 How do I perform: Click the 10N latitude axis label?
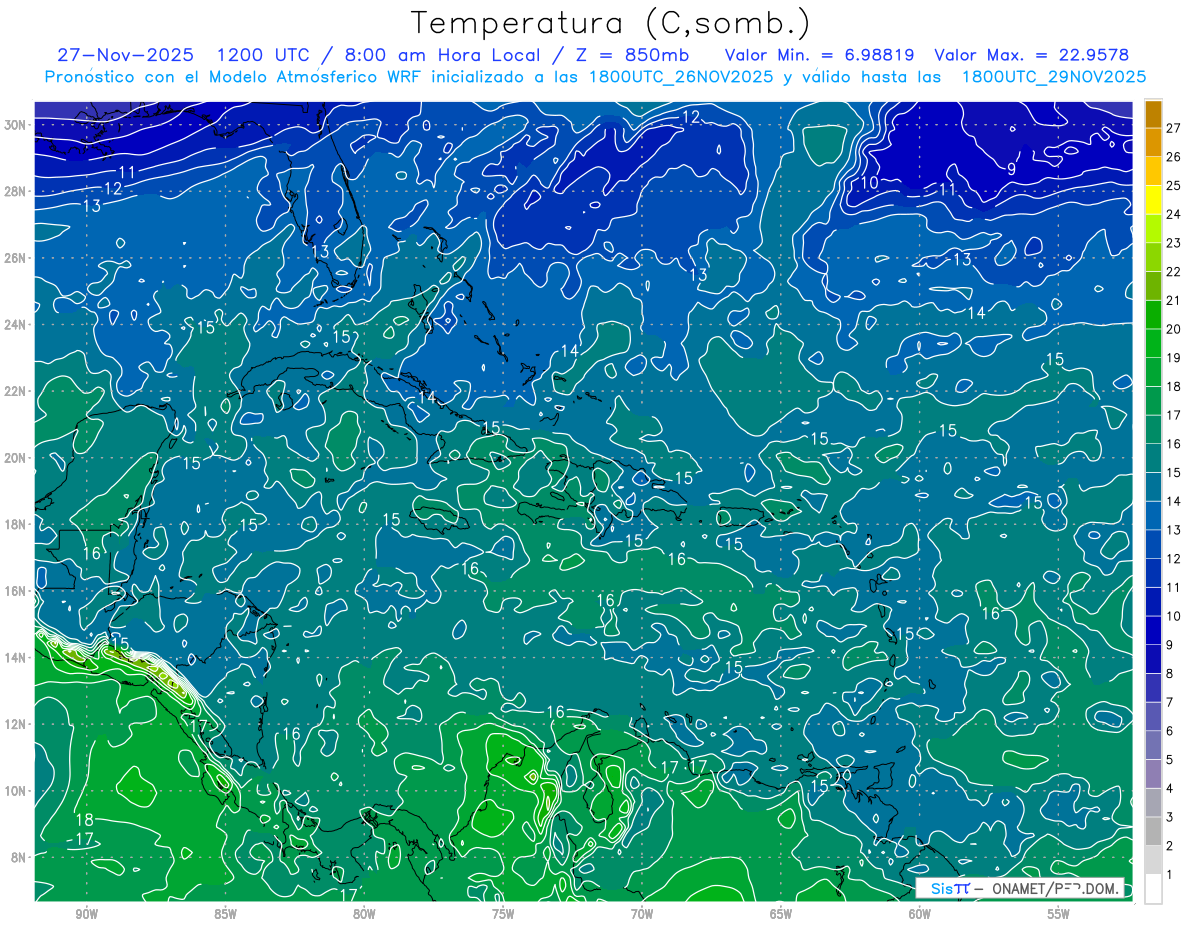tap(17, 790)
